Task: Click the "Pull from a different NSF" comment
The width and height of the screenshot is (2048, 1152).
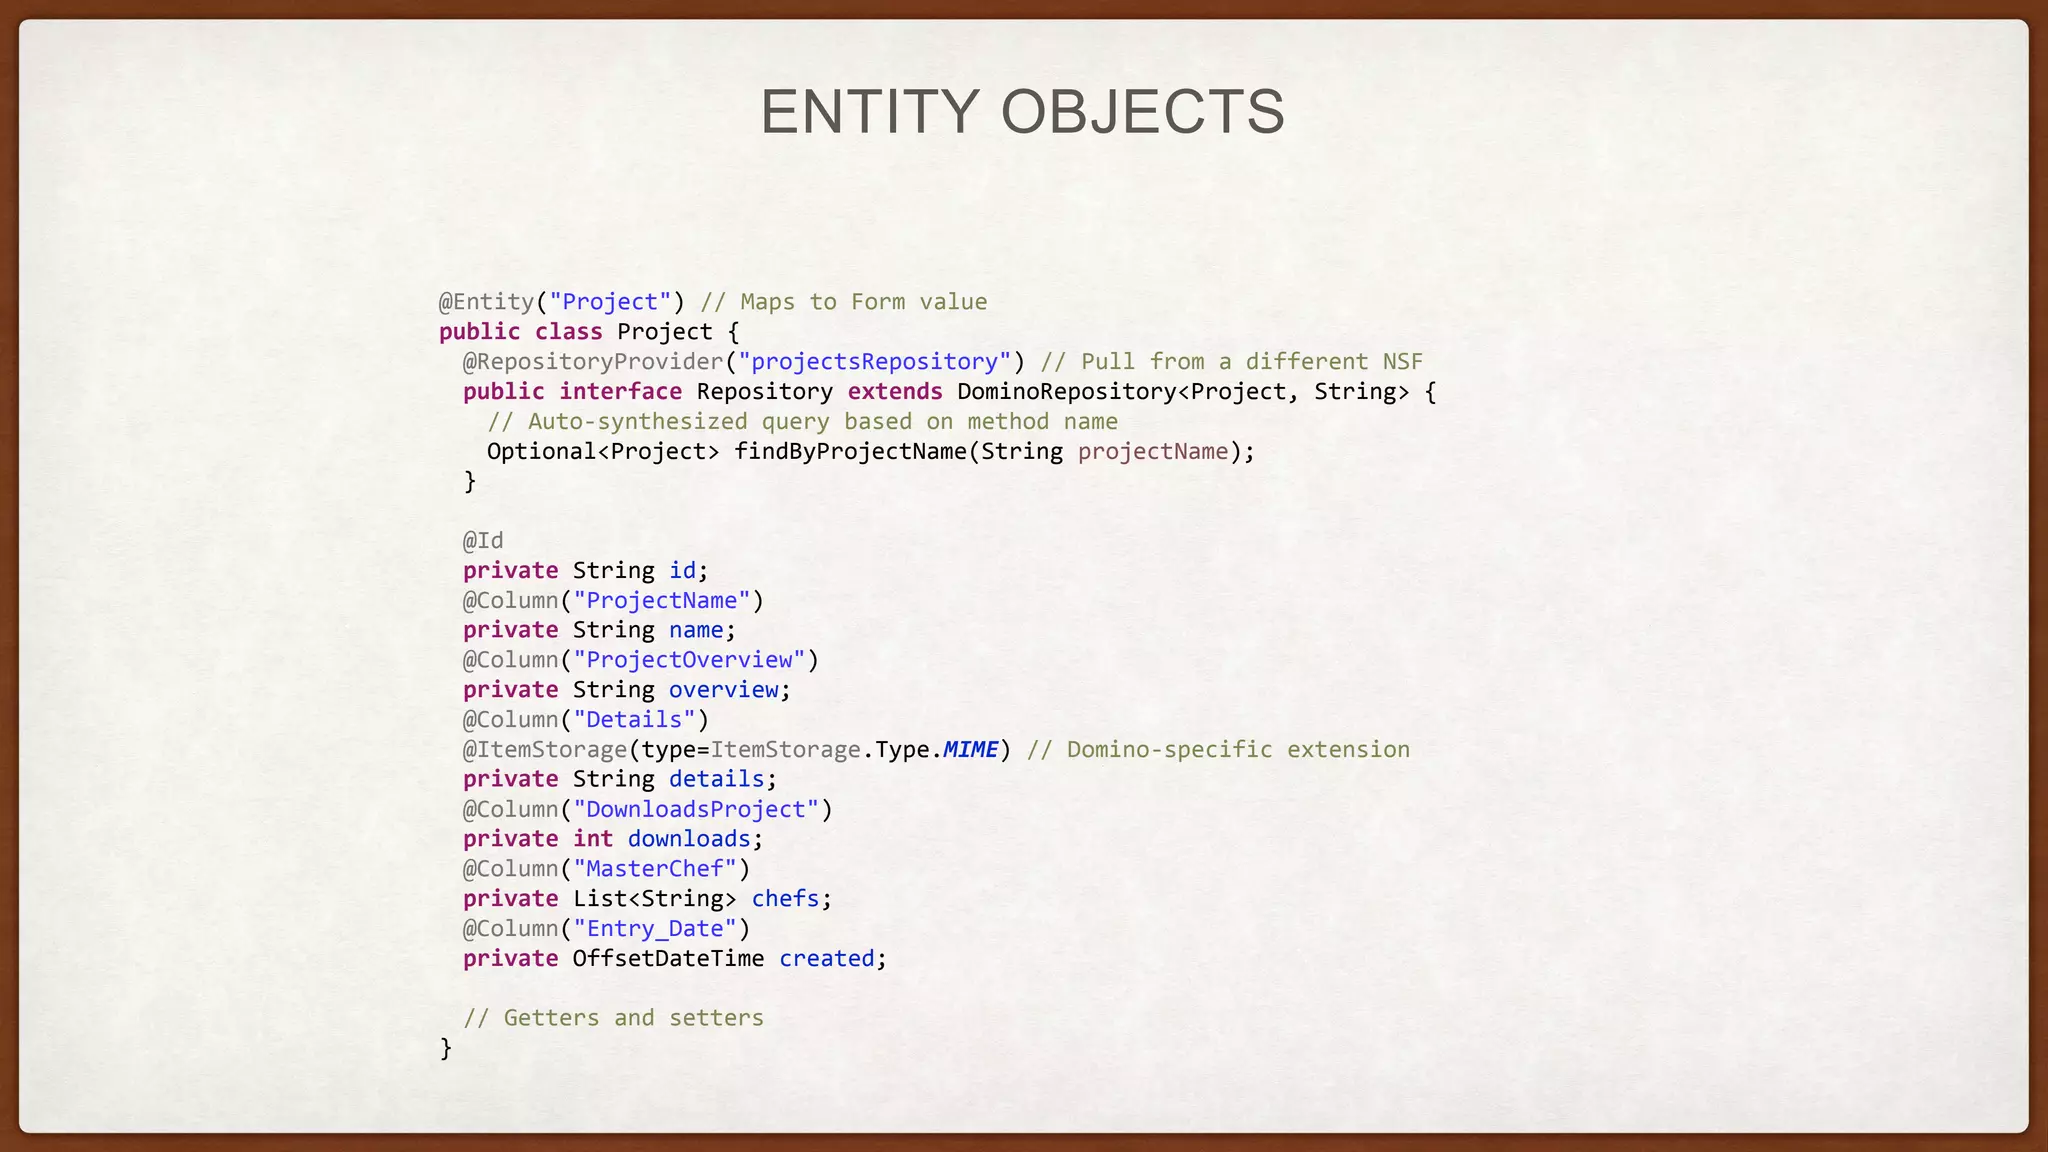Action: click(1231, 362)
